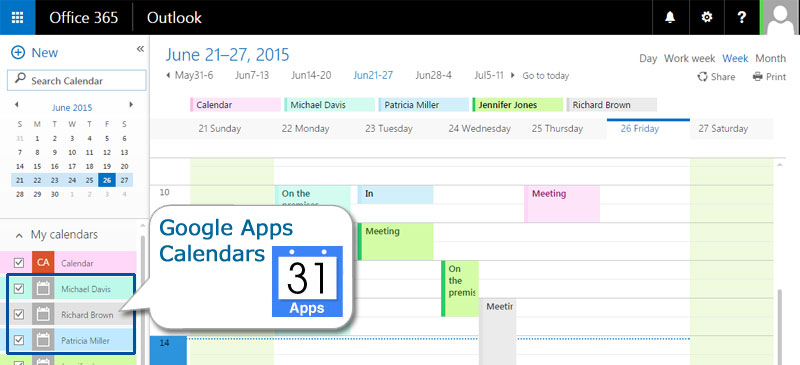Click Go to today link
800x365 pixels.
pyautogui.click(x=545, y=76)
